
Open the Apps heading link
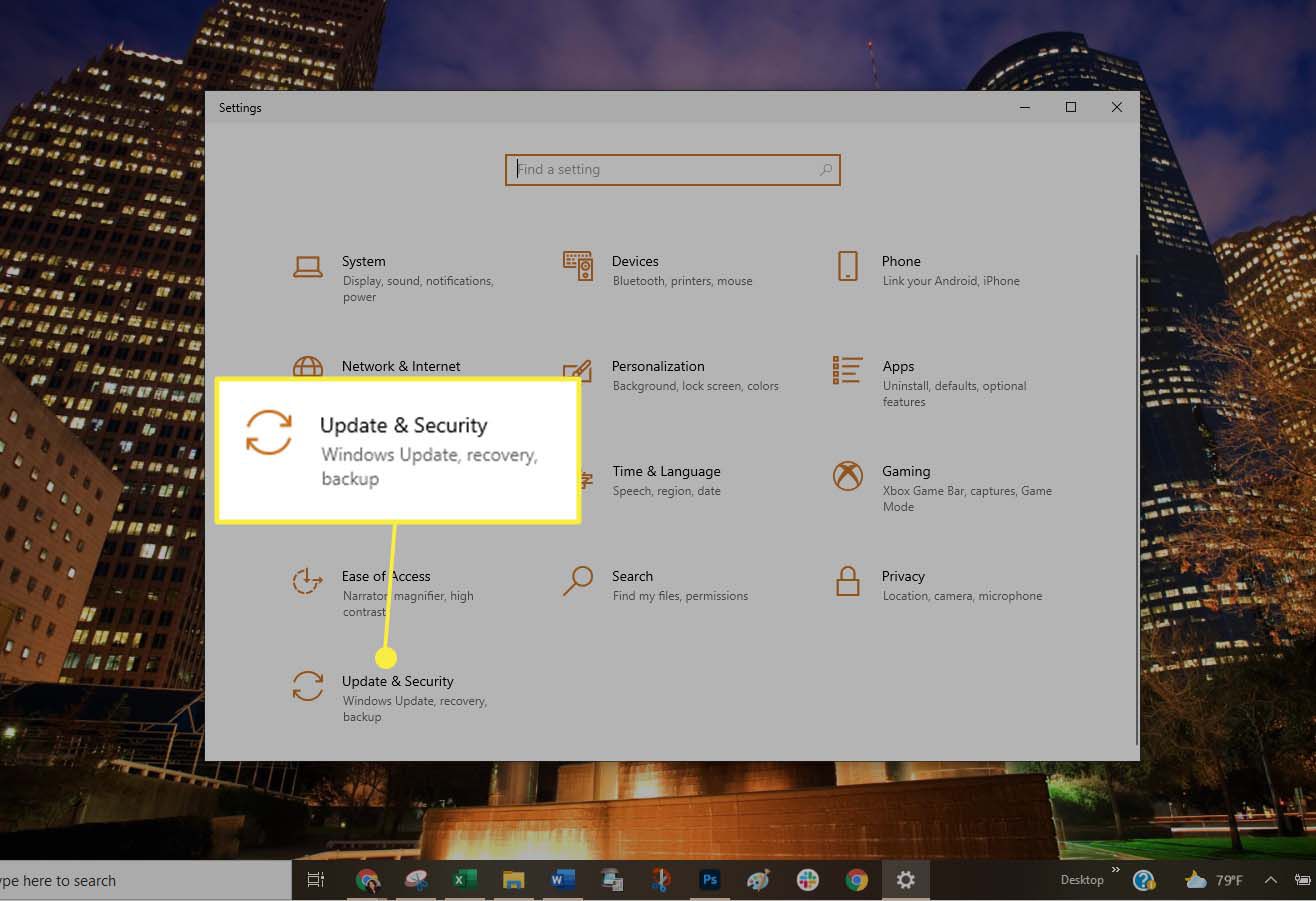click(x=899, y=366)
